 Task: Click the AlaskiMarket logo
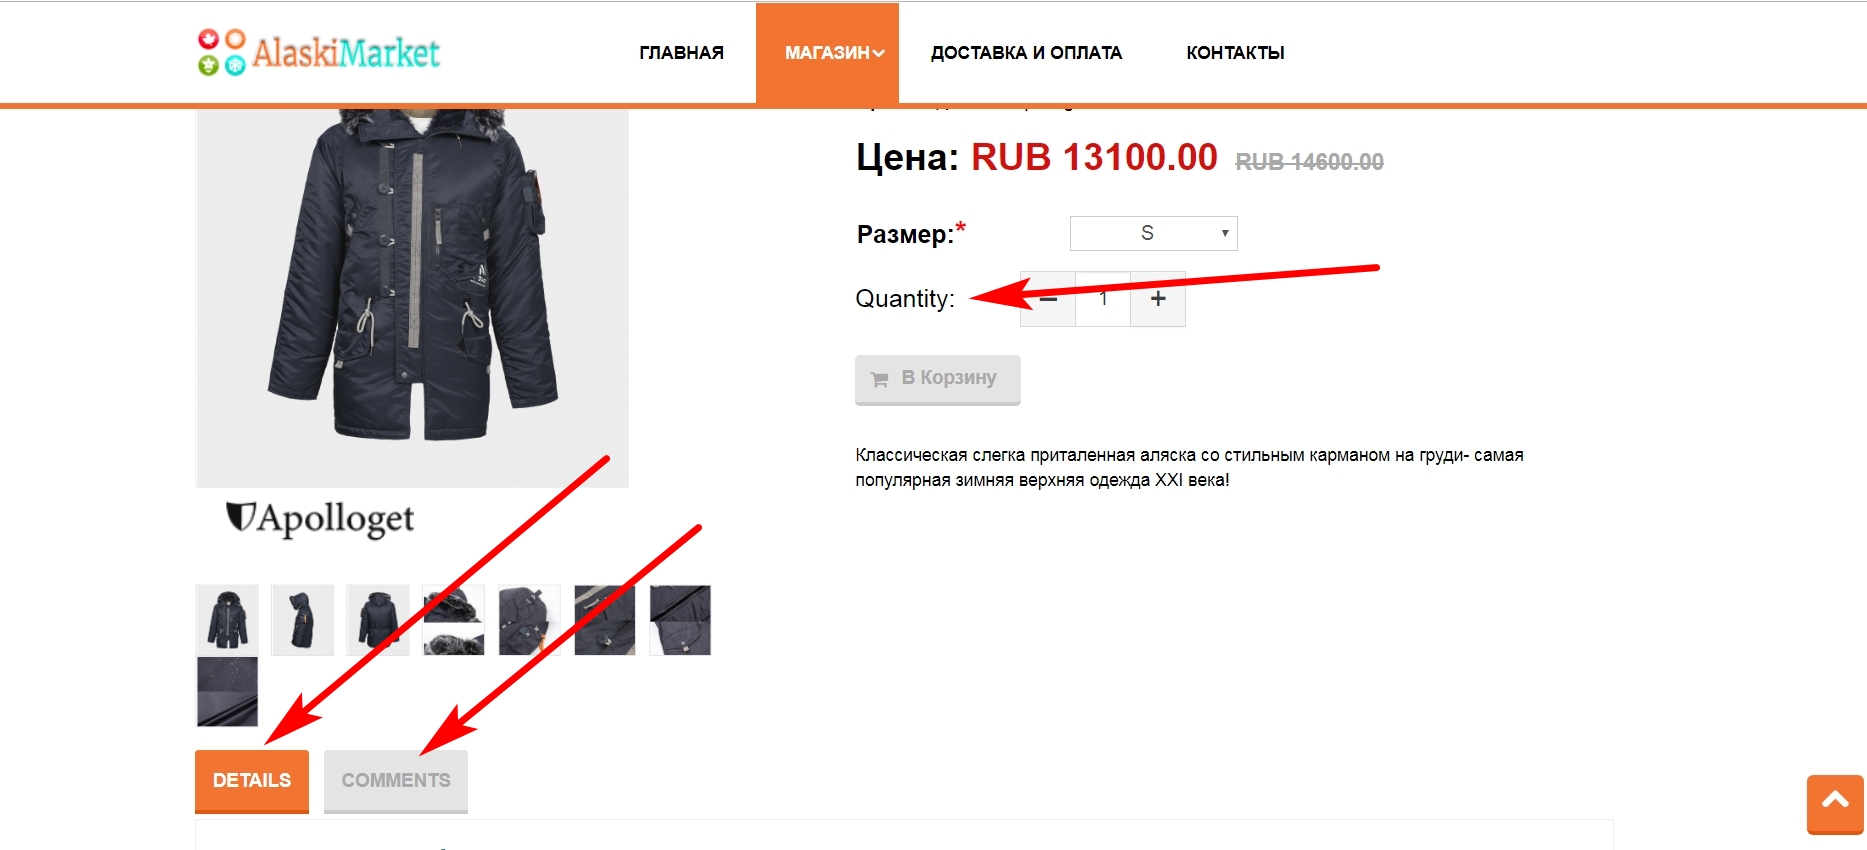pos(319,53)
